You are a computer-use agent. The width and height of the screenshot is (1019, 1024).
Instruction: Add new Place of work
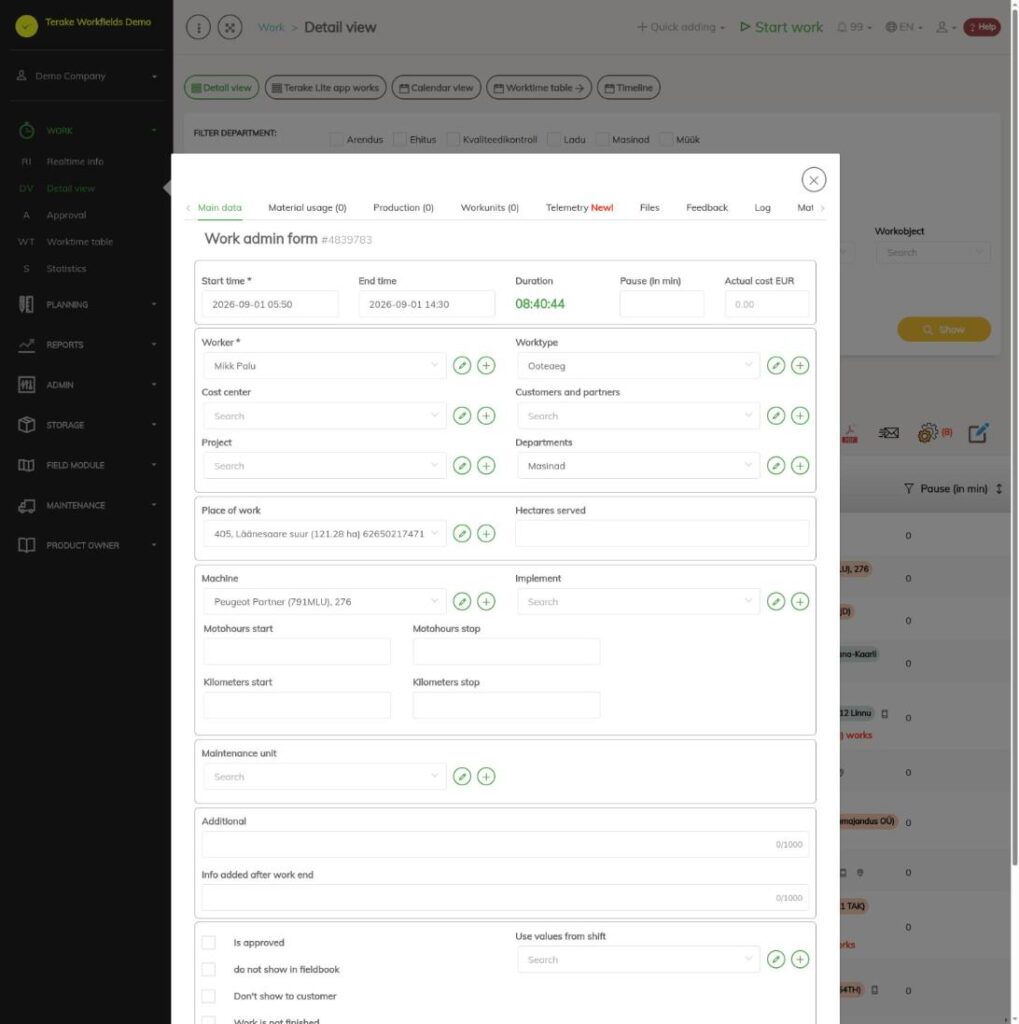tap(486, 534)
